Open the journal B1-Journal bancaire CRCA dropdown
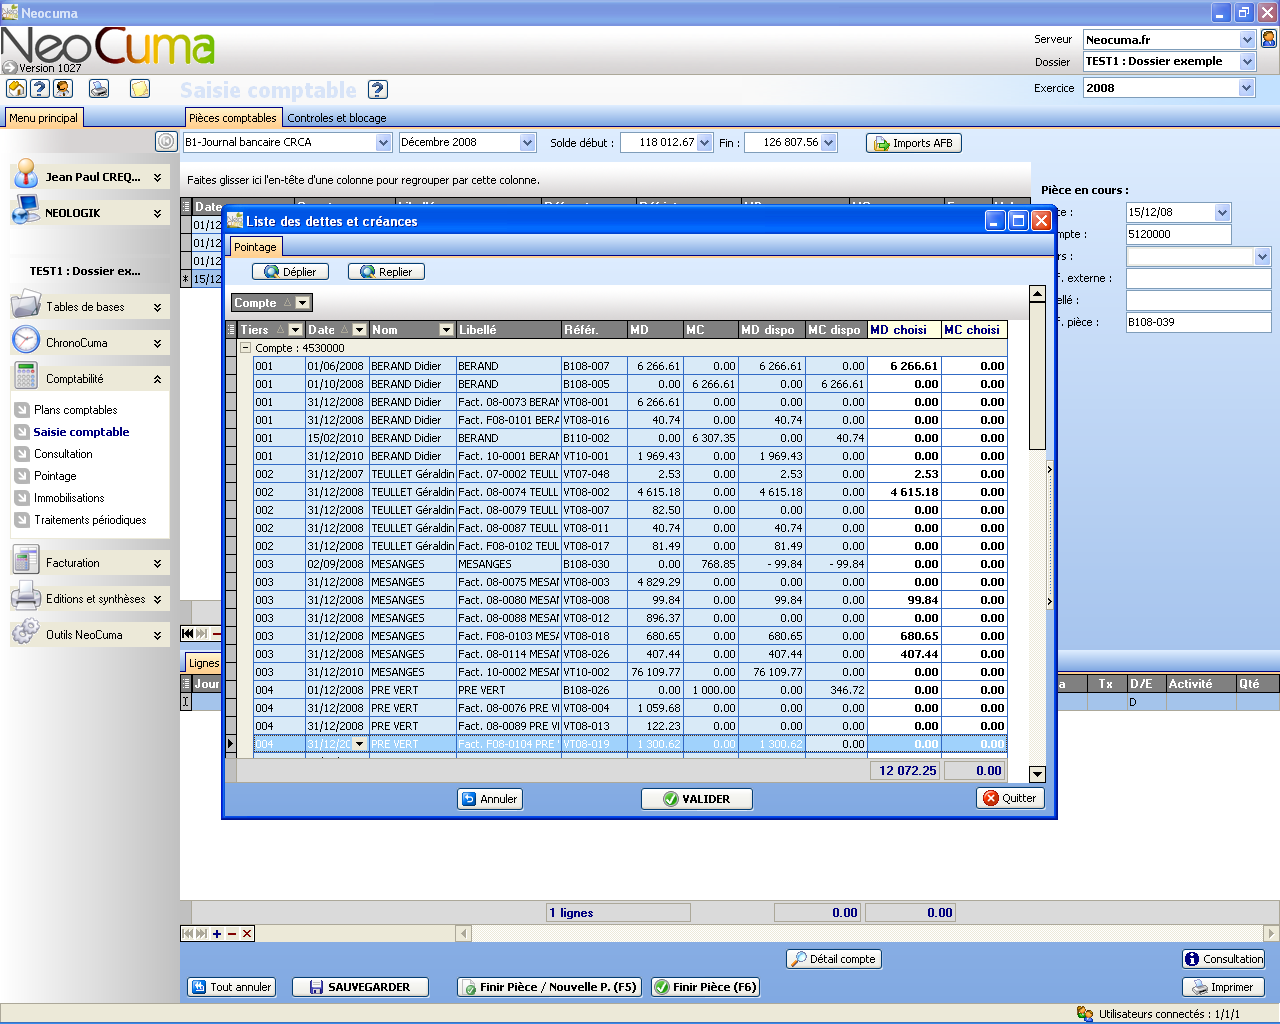Image resolution: width=1280 pixels, height=1024 pixels. coord(383,143)
